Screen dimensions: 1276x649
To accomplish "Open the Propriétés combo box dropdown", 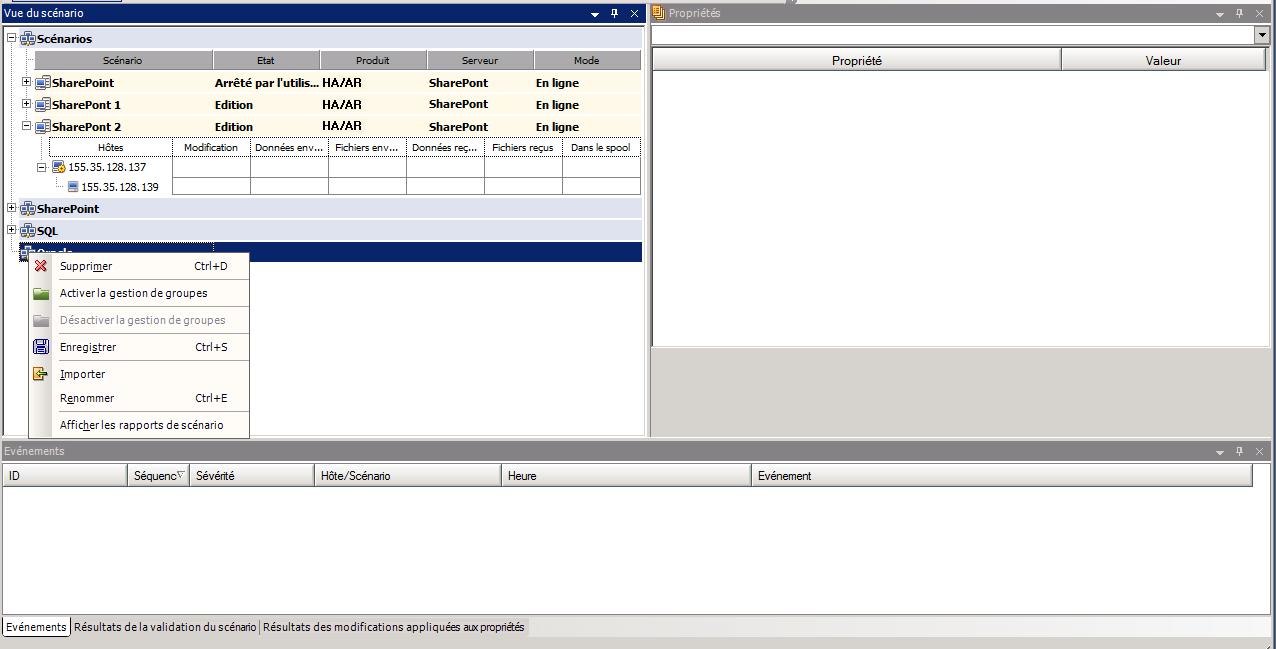I will pyautogui.click(x=1262, y=35).
